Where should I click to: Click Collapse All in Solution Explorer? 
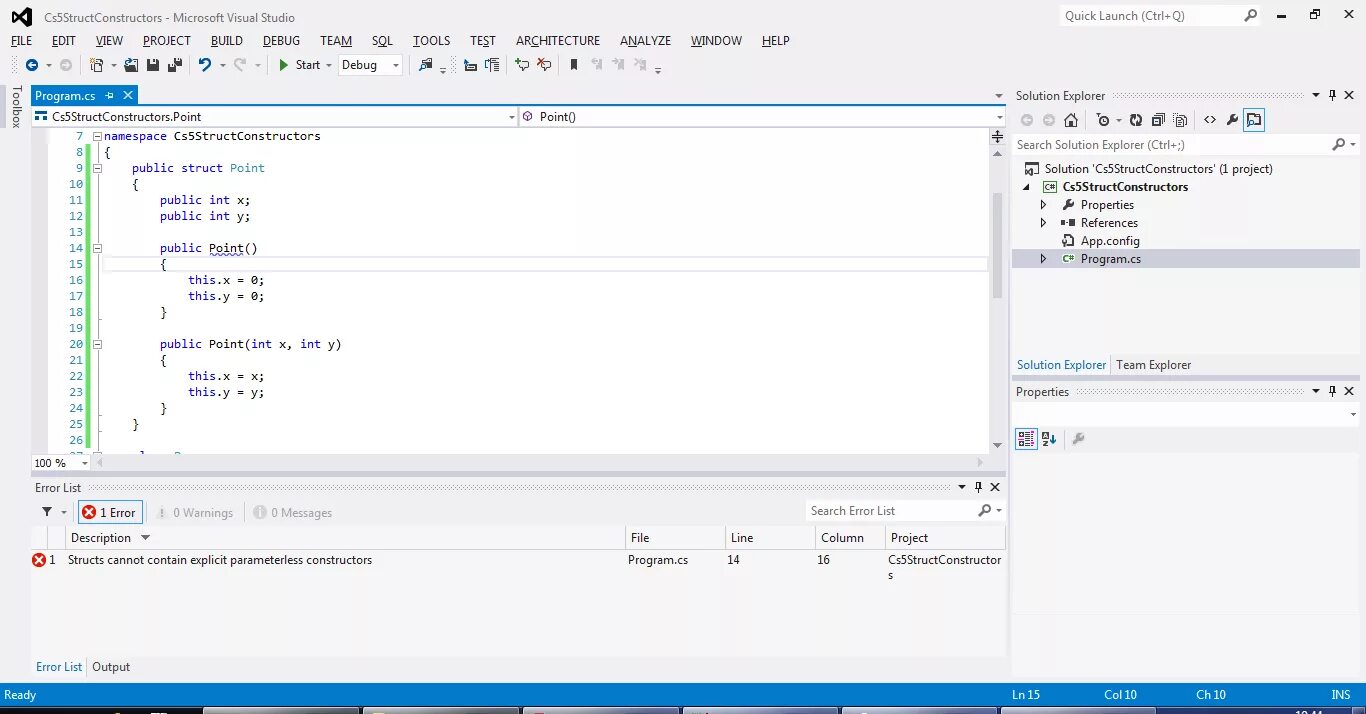tap(1158, 120)
